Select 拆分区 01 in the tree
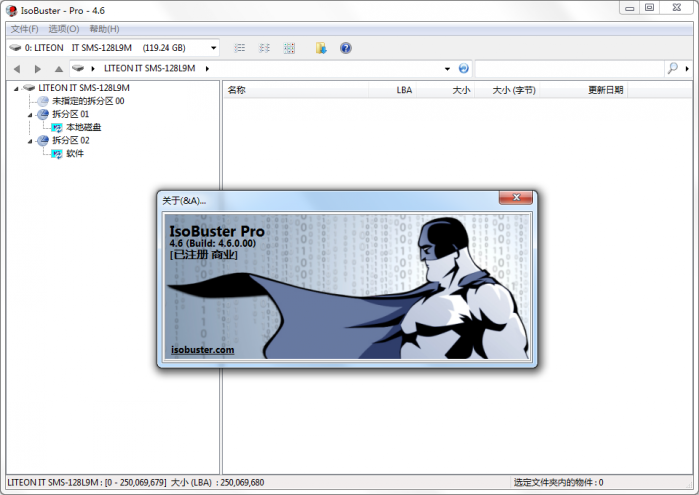The image size is (699, 495). point(70,114)
